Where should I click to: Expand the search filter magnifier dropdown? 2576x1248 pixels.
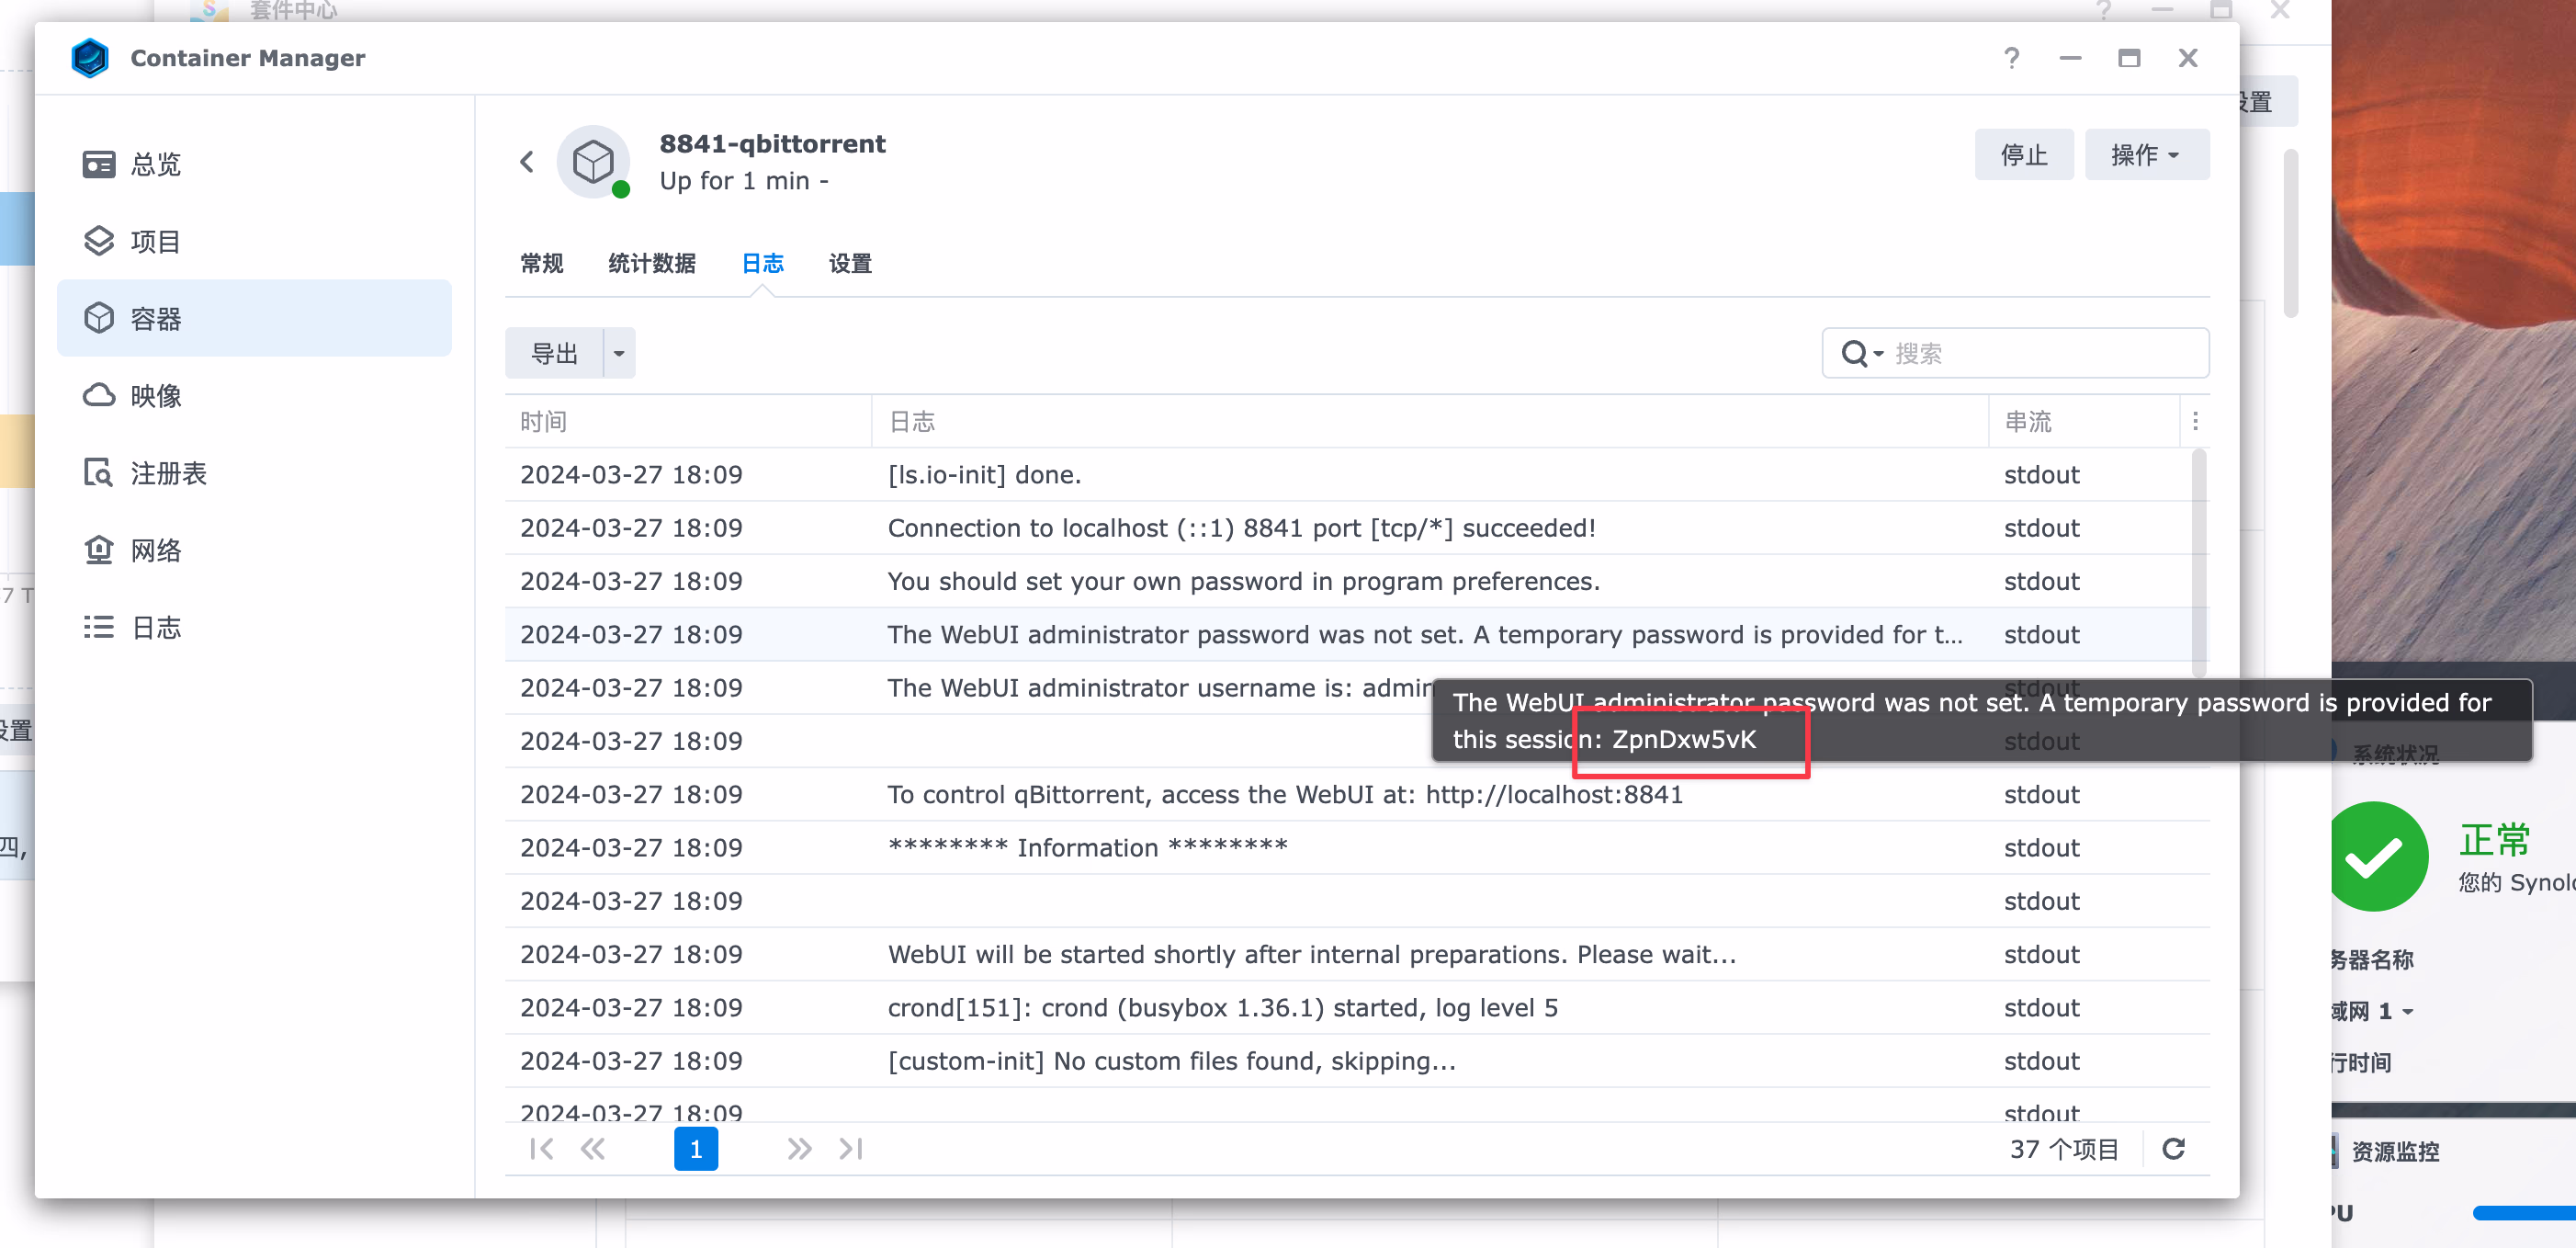tap(1862, 353)
